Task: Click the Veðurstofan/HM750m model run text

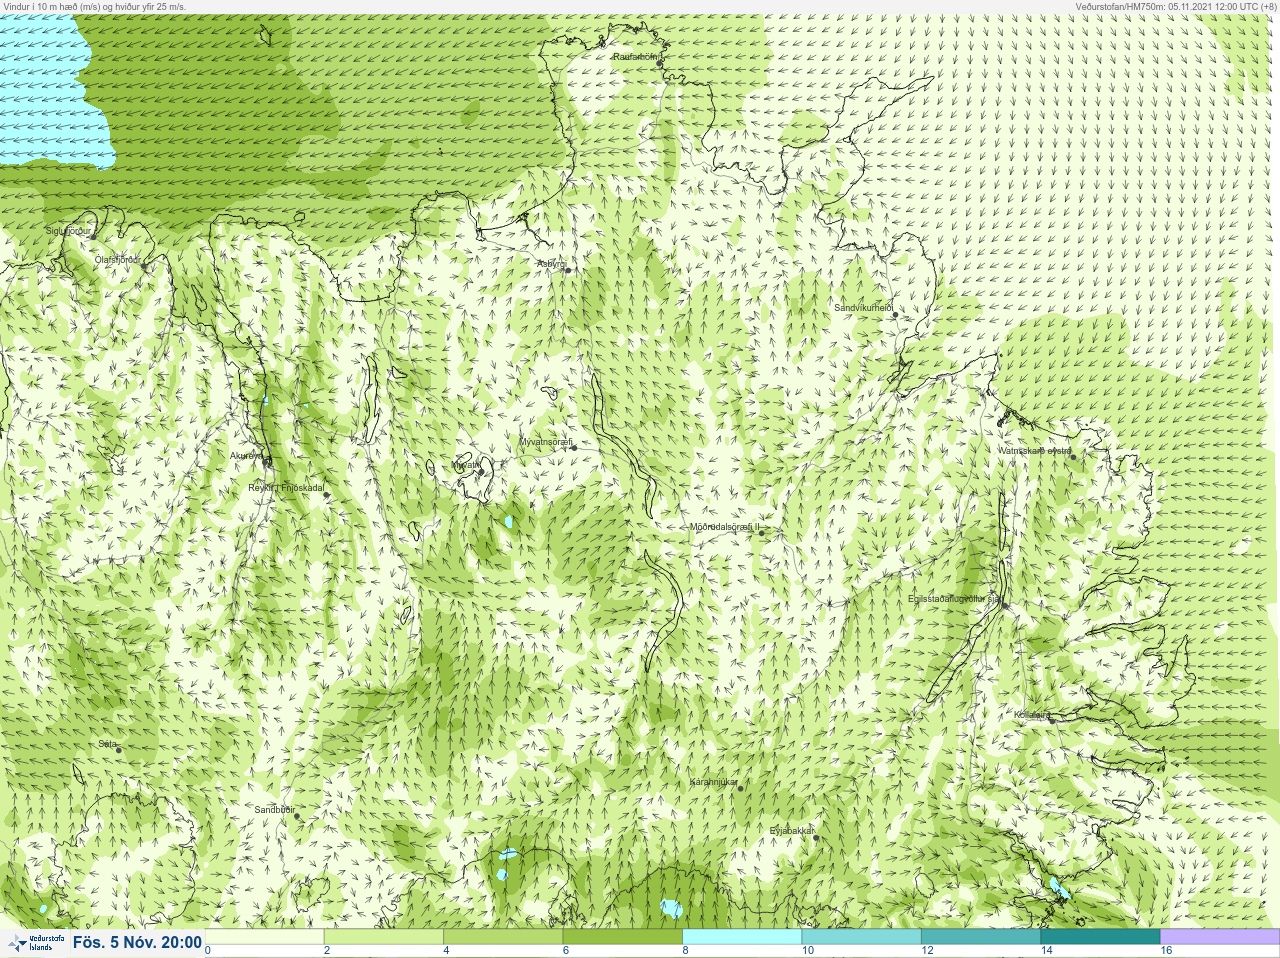Action: coord(1176,6)
